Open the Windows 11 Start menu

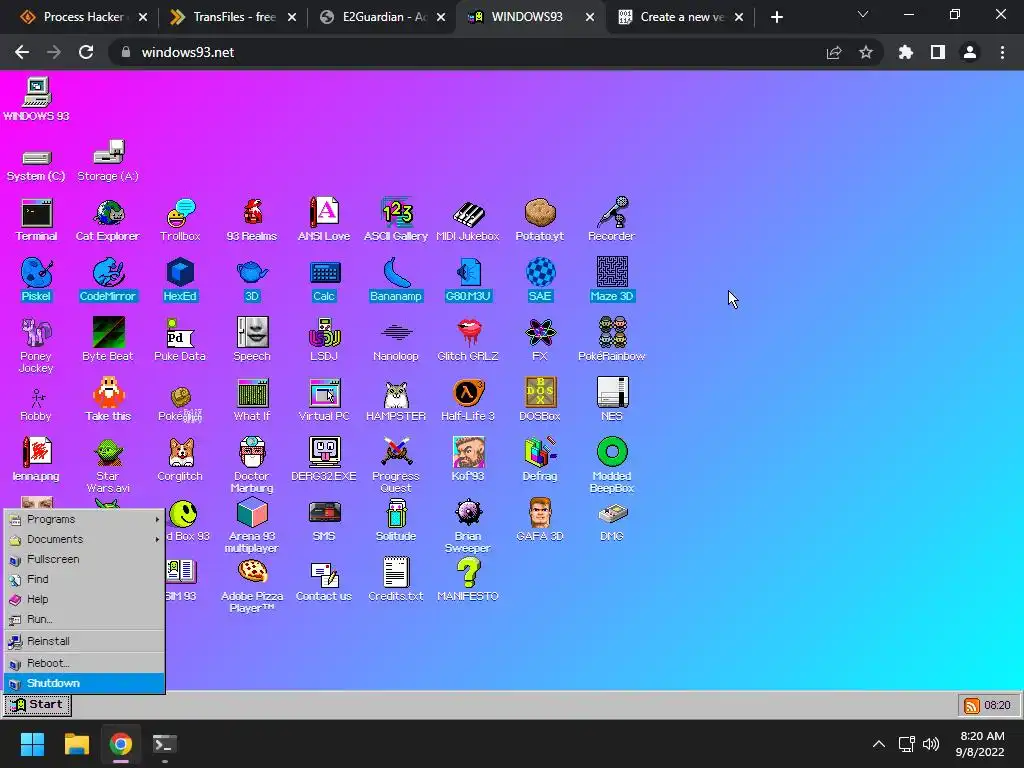click(32, 744)
